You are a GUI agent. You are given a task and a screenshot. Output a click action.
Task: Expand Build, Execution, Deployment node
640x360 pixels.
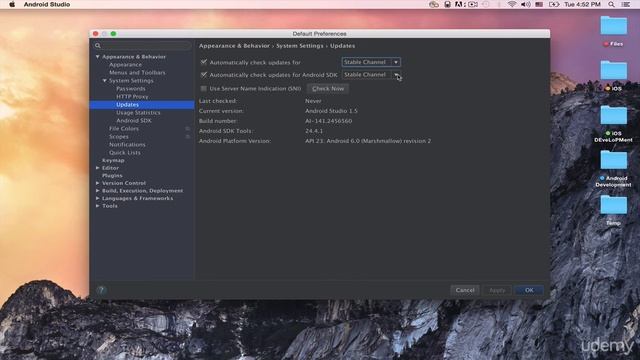tap(98, 191)
